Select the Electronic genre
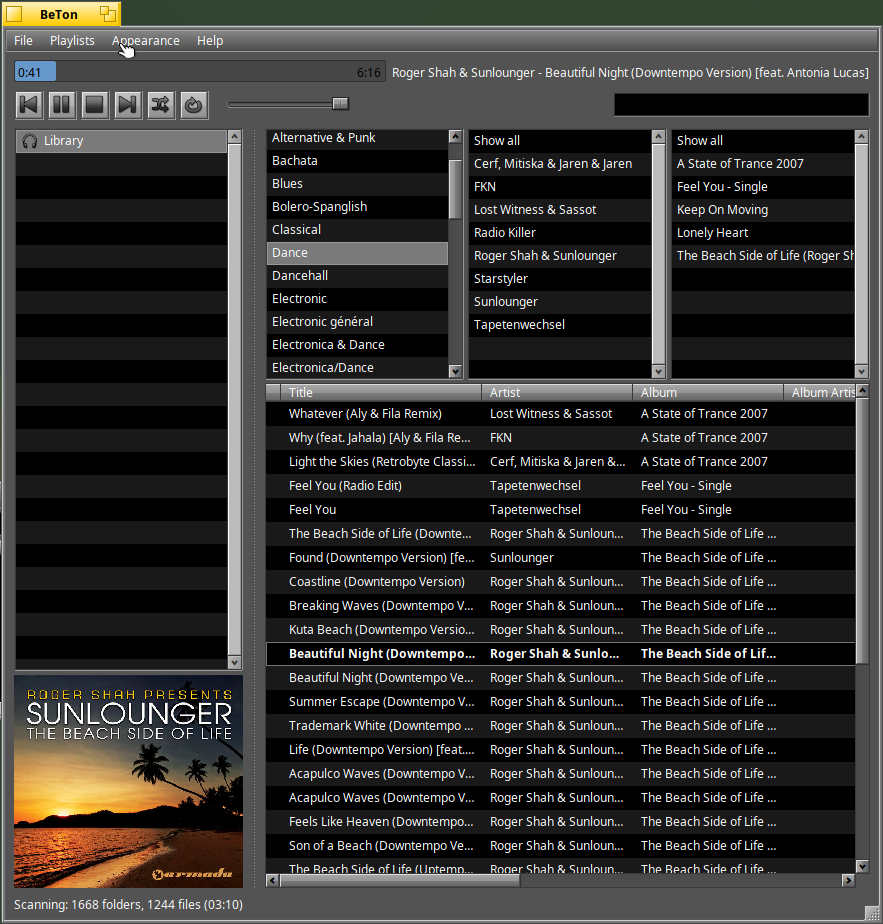The height and width of the screenshot is (924, 883). 300,299
